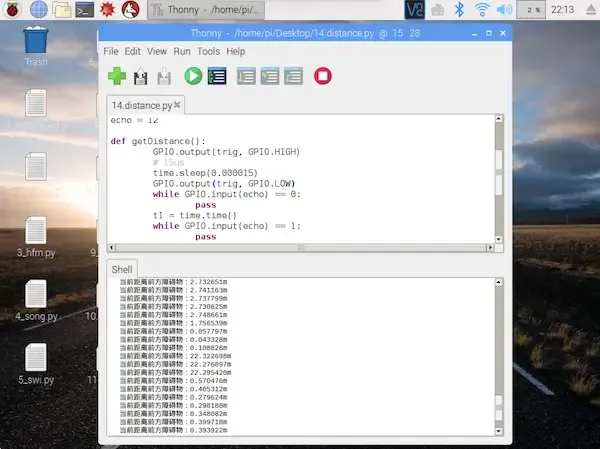This screenshot has height=449, width=600.
Task: Click editor vertical scrollbar up arrow
Action: click(x=499, y=119)
